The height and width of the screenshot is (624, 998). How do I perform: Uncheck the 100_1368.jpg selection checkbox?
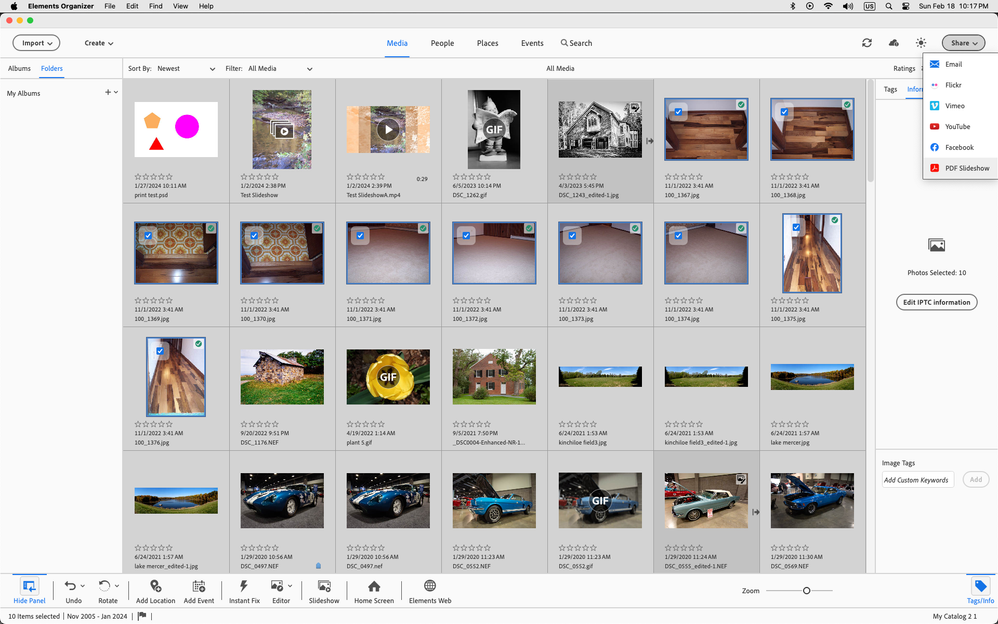(784, 112)
